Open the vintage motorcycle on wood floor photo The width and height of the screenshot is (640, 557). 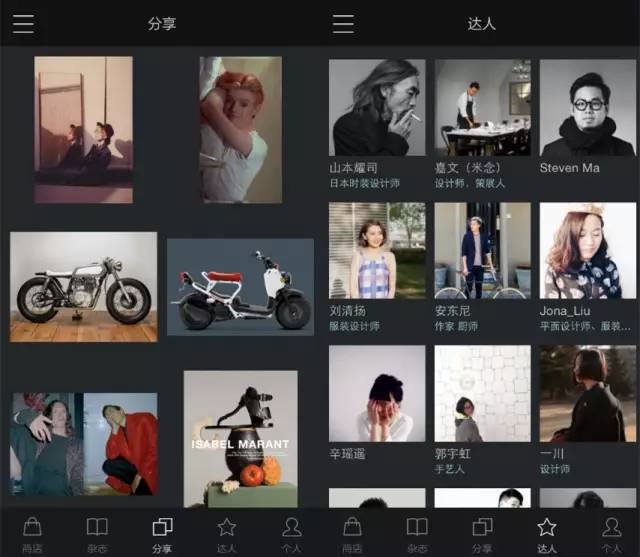click(x=83, y=286)
